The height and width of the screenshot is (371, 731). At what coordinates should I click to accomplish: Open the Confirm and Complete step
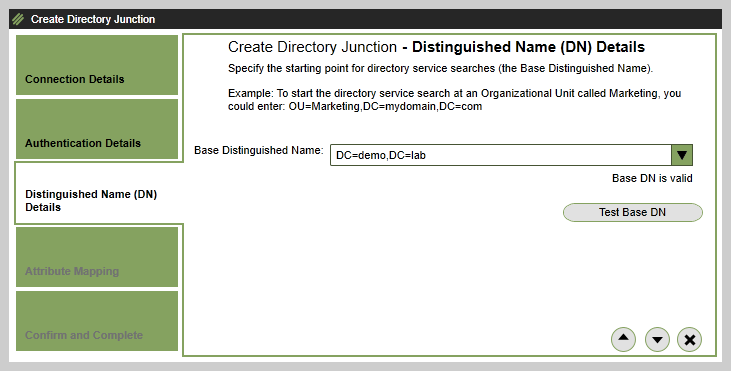pyautogui.click(x=97, y=321)
